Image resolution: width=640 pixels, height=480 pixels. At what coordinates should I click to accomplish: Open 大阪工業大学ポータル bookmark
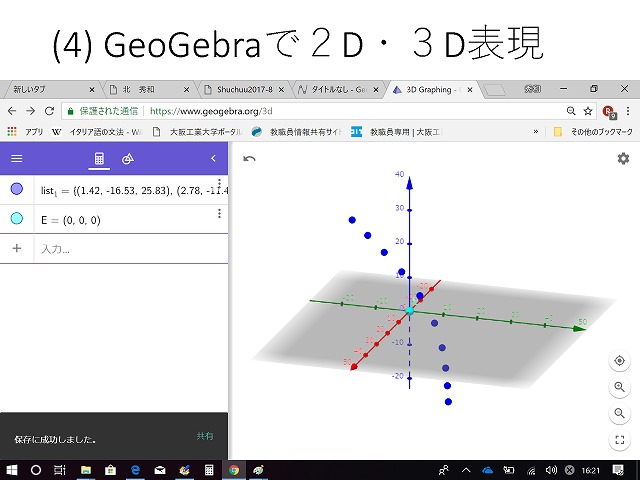click(197, 131)
